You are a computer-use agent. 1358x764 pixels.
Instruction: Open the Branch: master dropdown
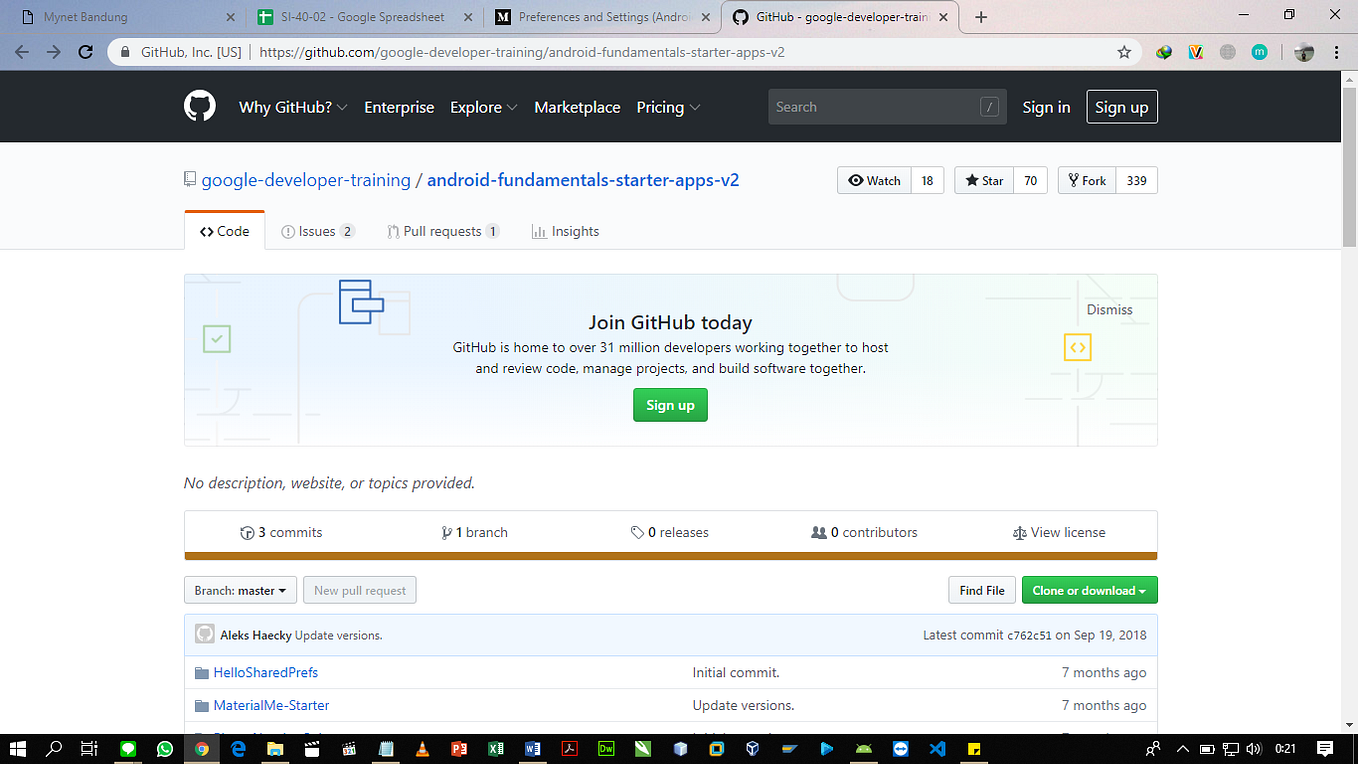pos(240,590)
